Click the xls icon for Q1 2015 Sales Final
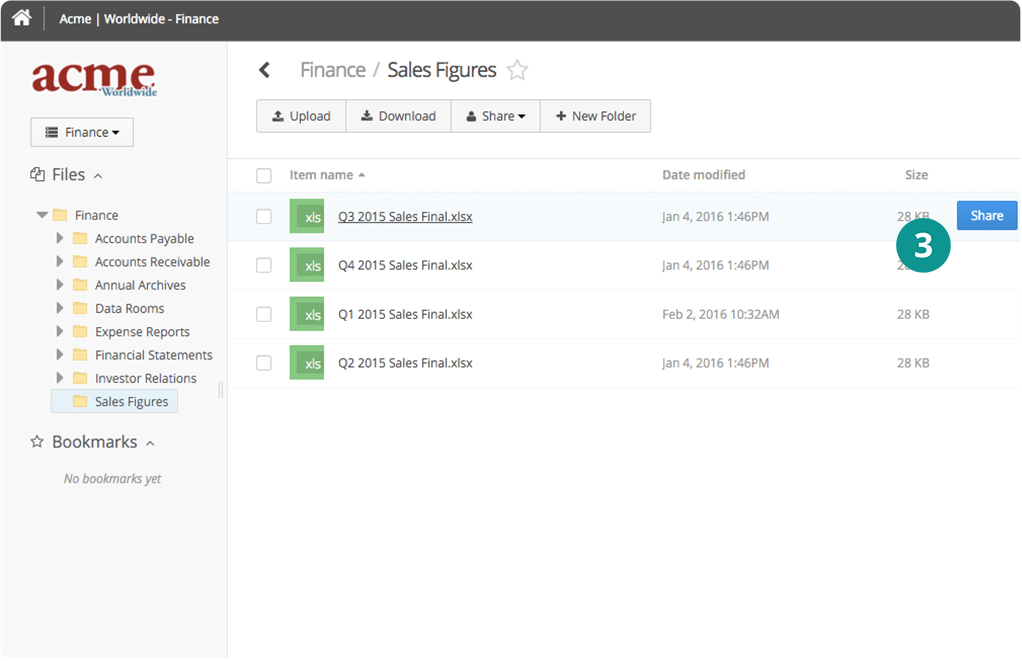 click(307, 315)
